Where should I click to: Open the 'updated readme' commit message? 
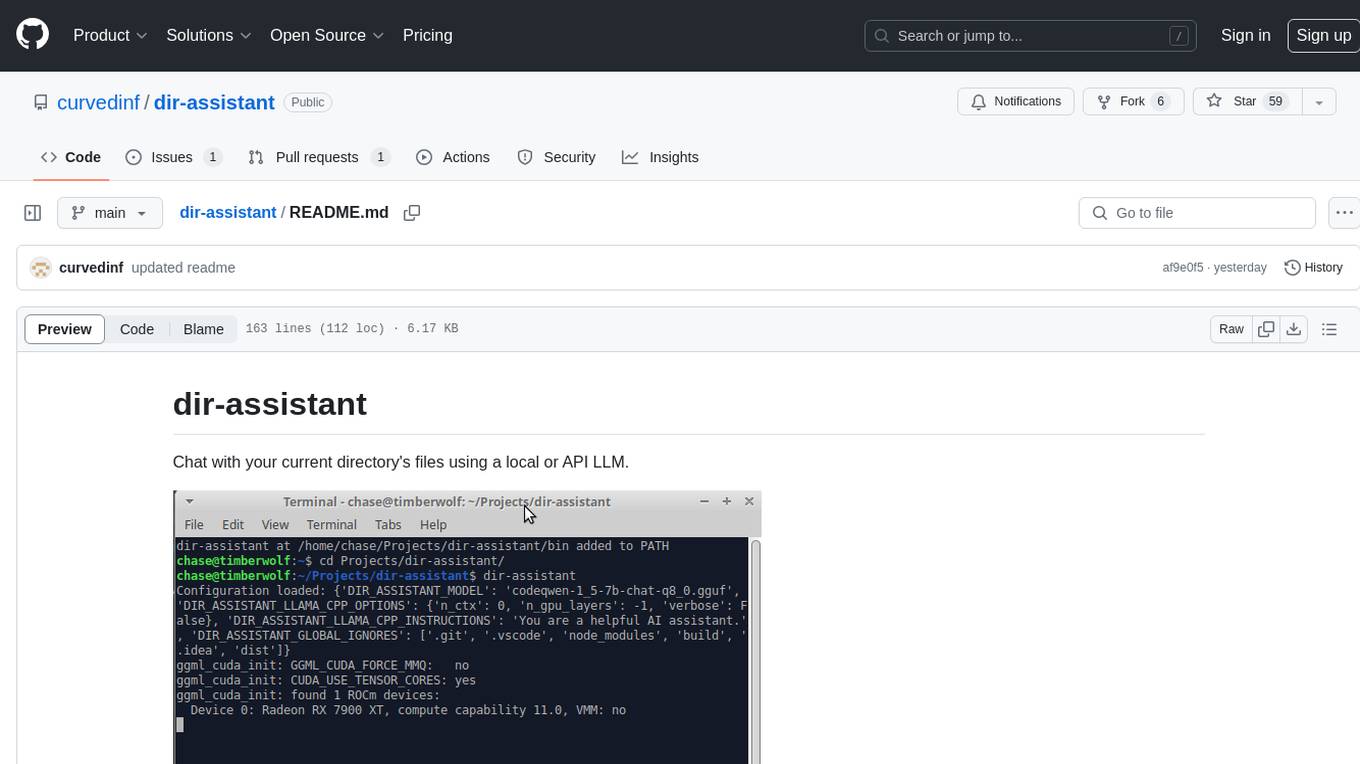pyautogui.click(x=183, y=268)
